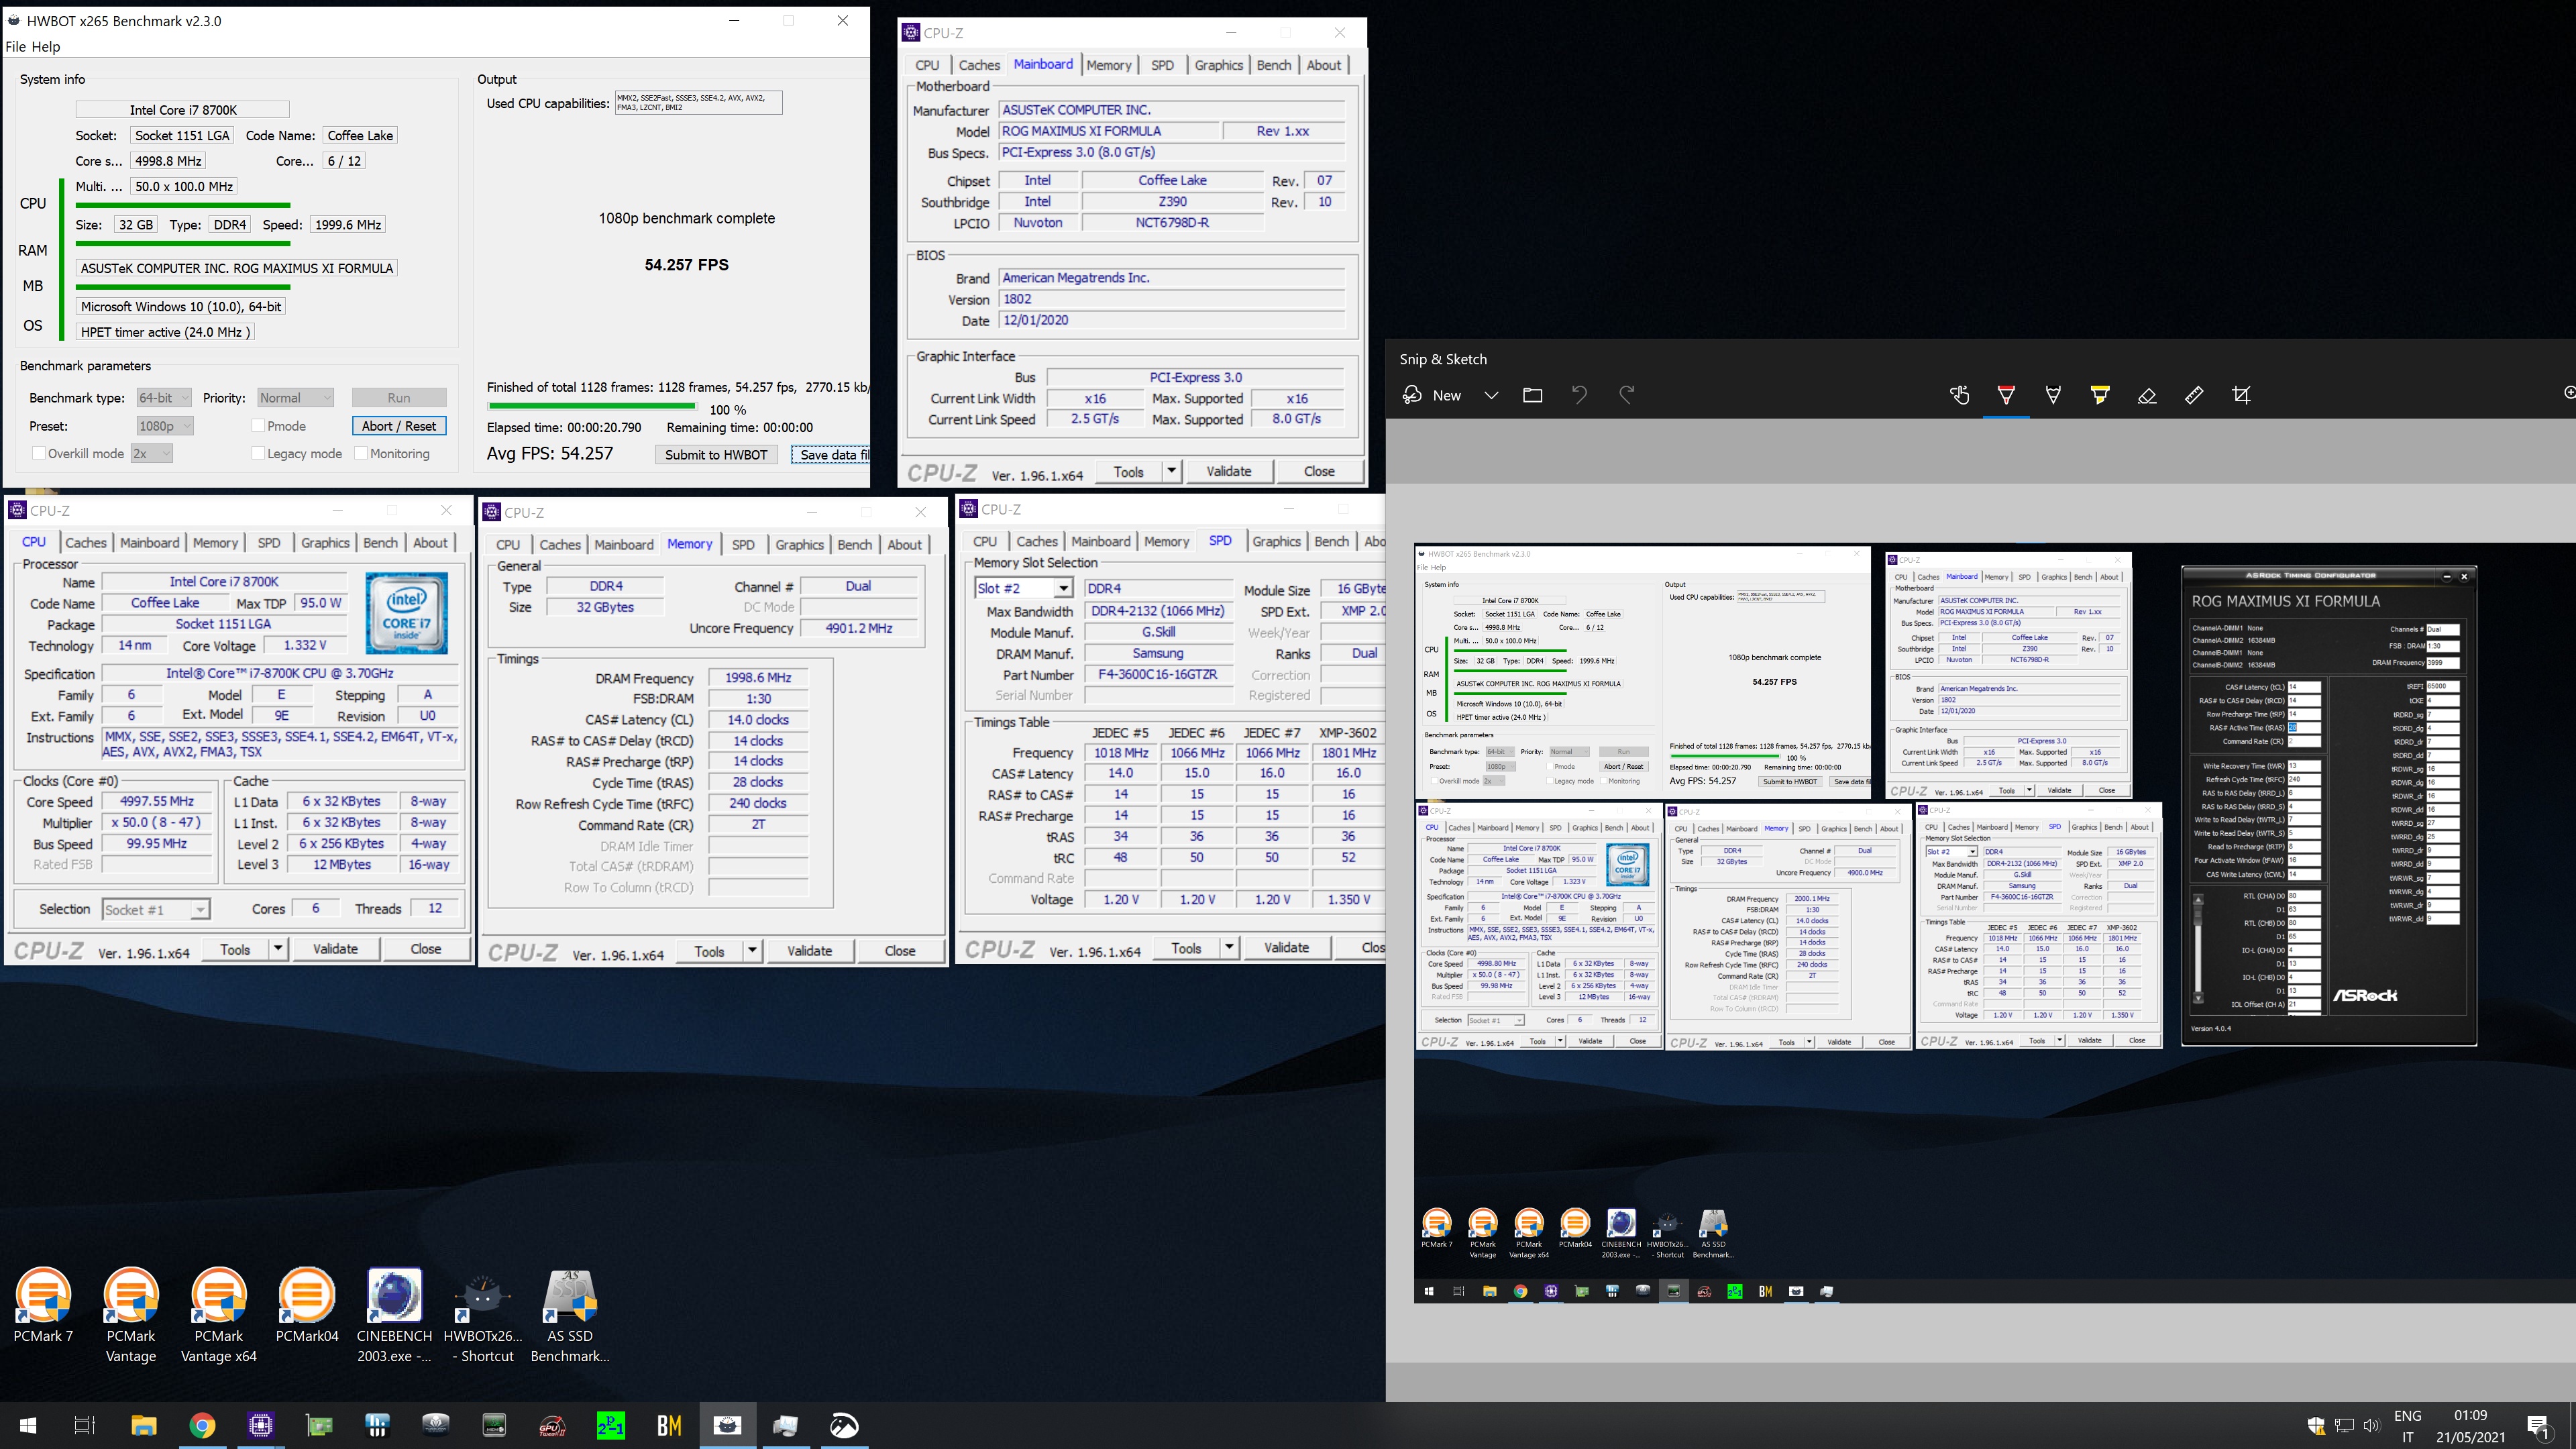Expand the New snip options chevron
The height and width of the screenshot is (1449, 2576).
coord(1491,395)
